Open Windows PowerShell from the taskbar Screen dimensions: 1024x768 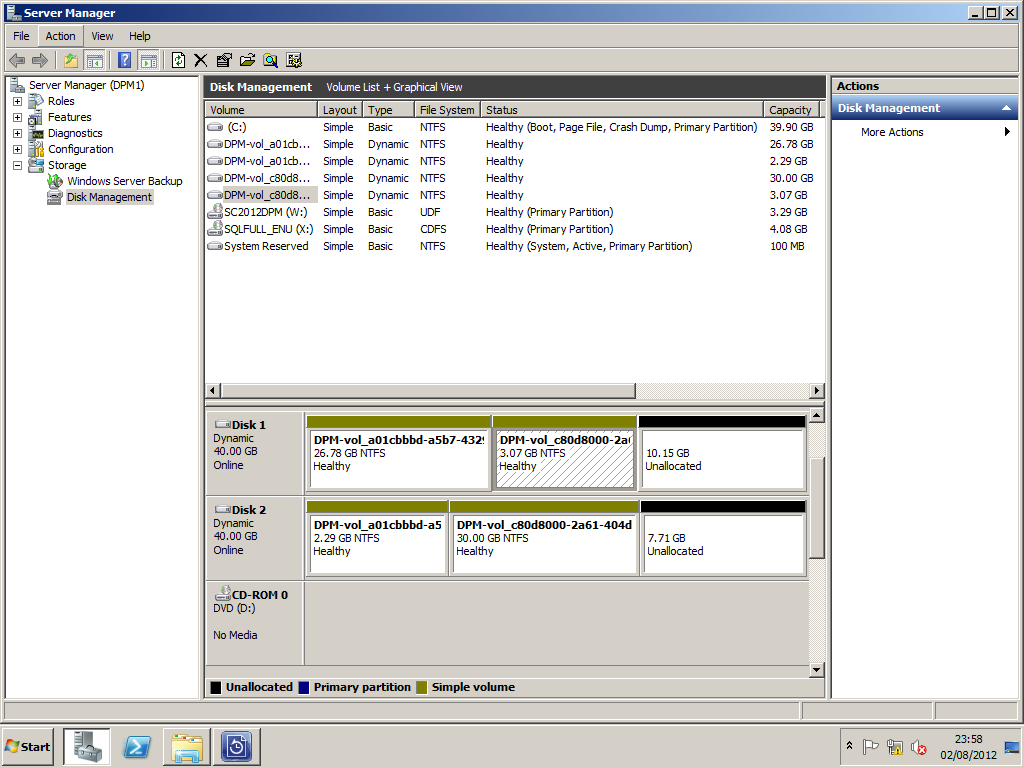[137, 746]
